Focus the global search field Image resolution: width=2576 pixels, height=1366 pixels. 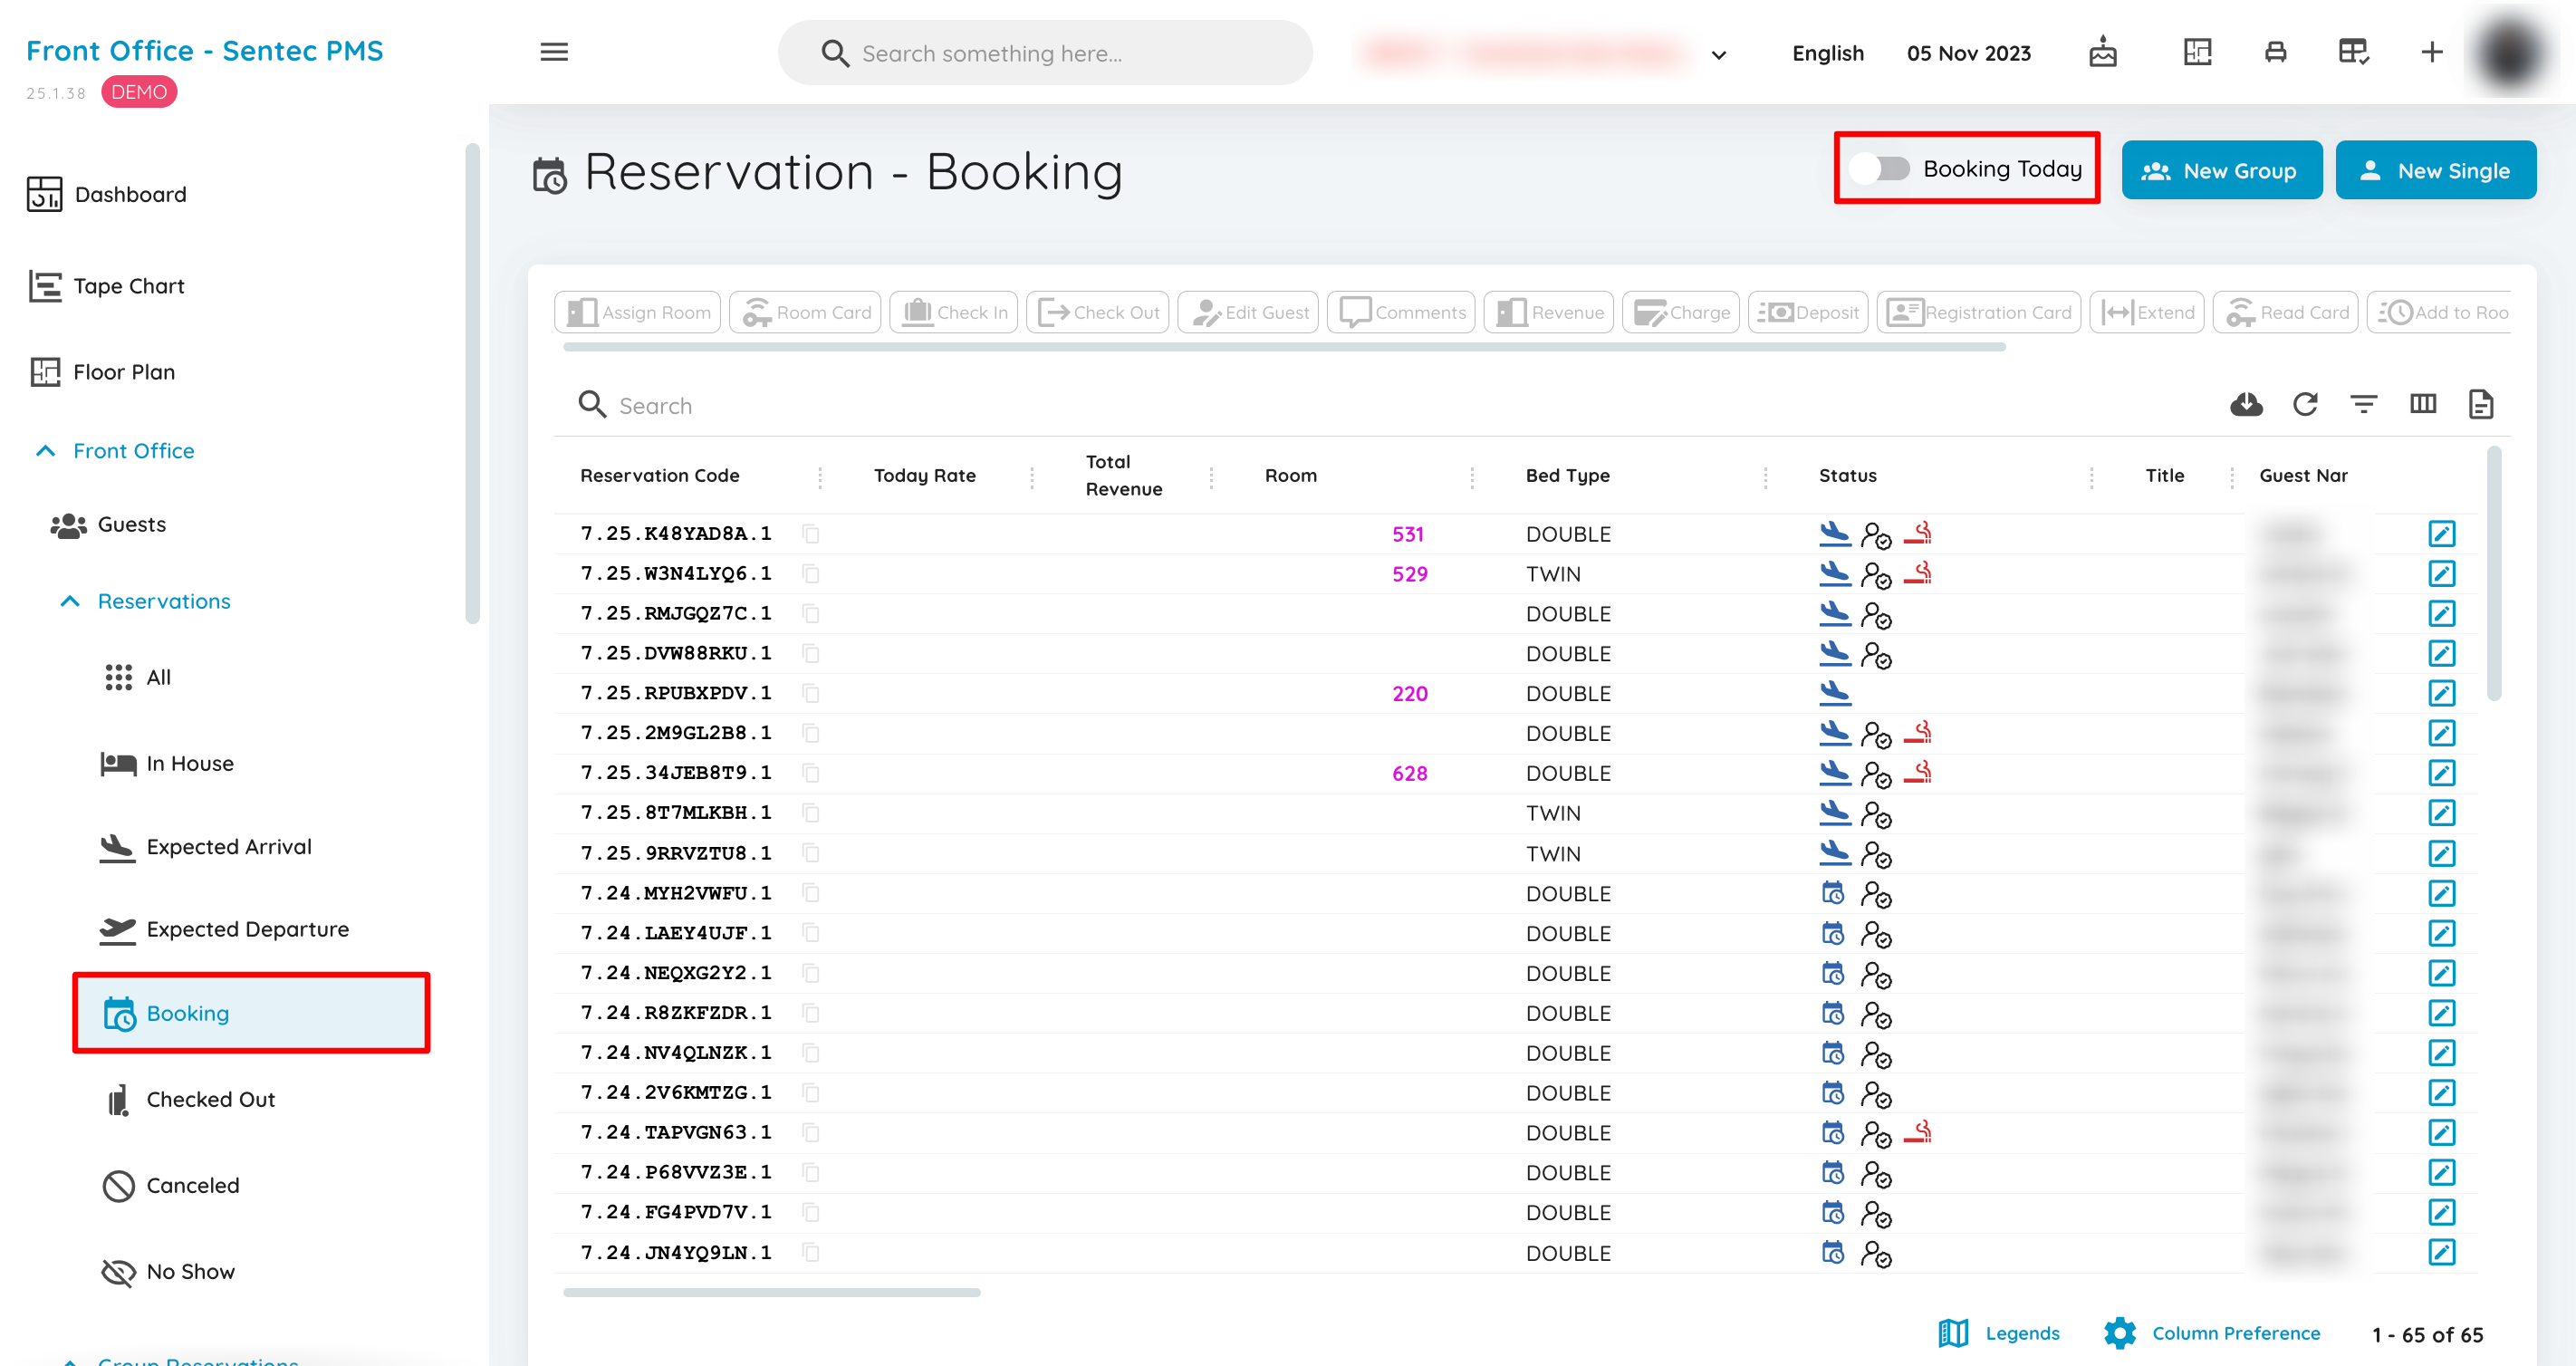coord(1045,53)
